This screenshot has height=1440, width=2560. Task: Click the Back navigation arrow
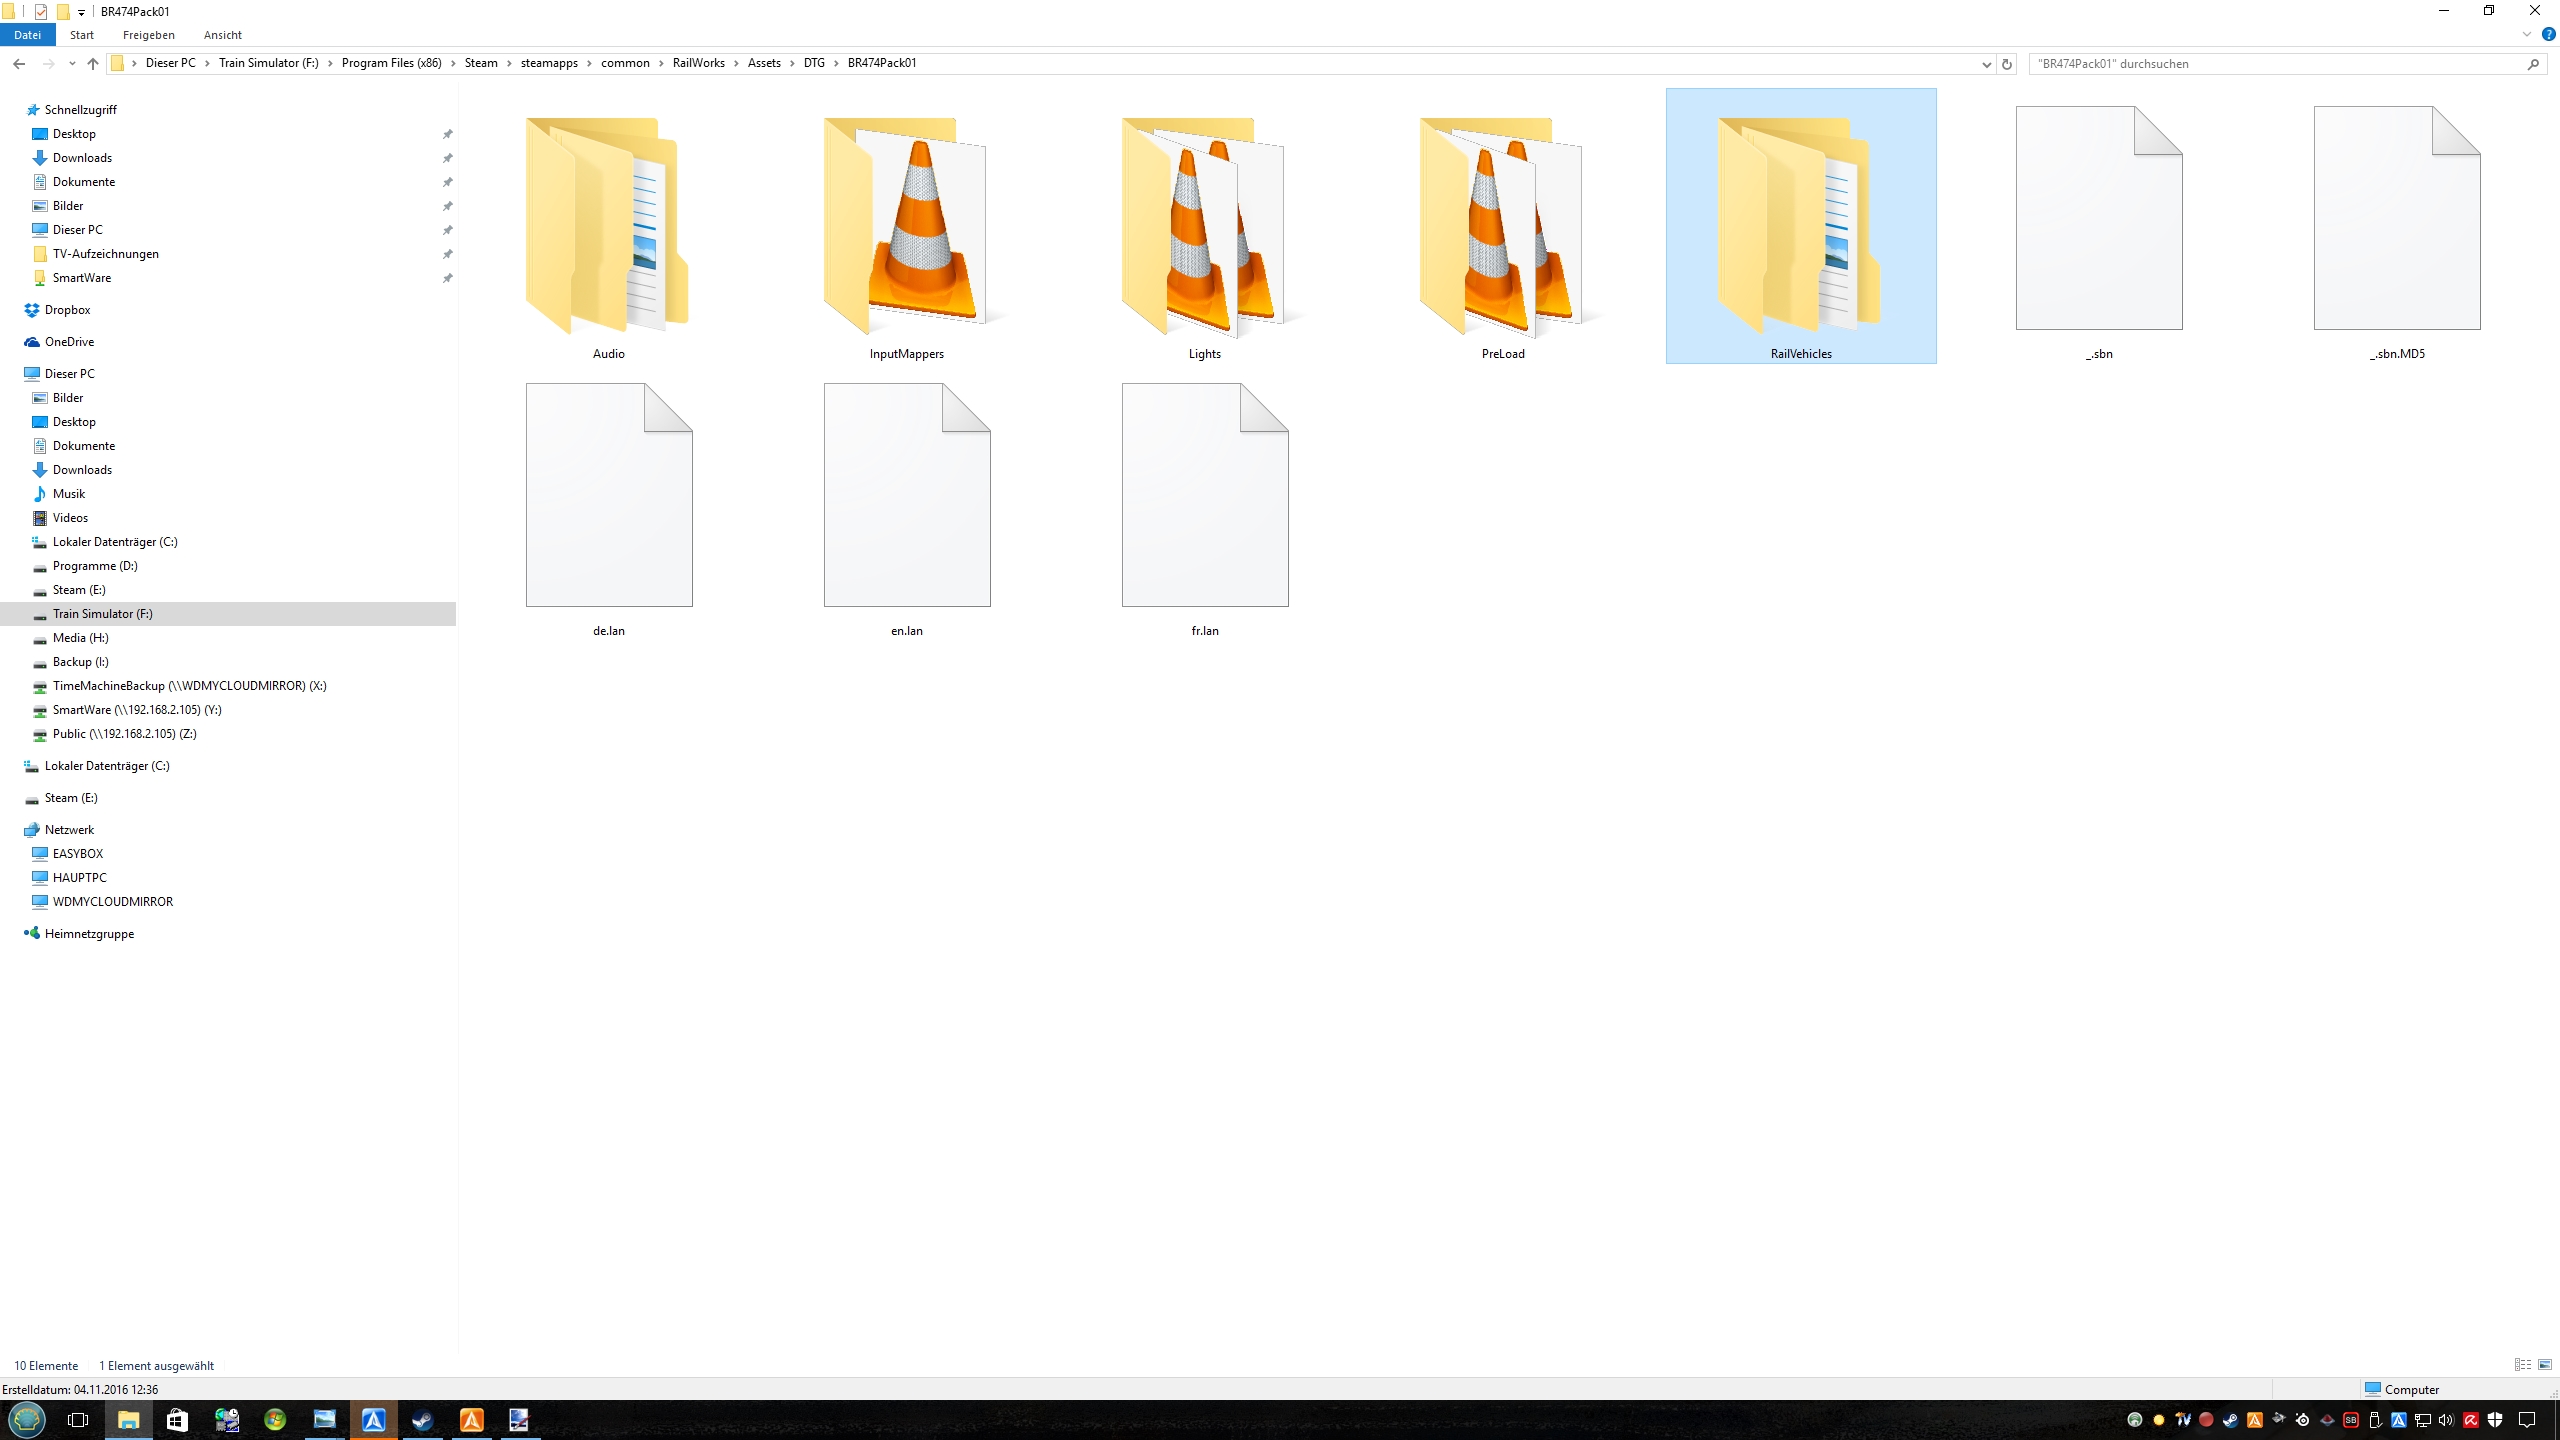point(19,63)
